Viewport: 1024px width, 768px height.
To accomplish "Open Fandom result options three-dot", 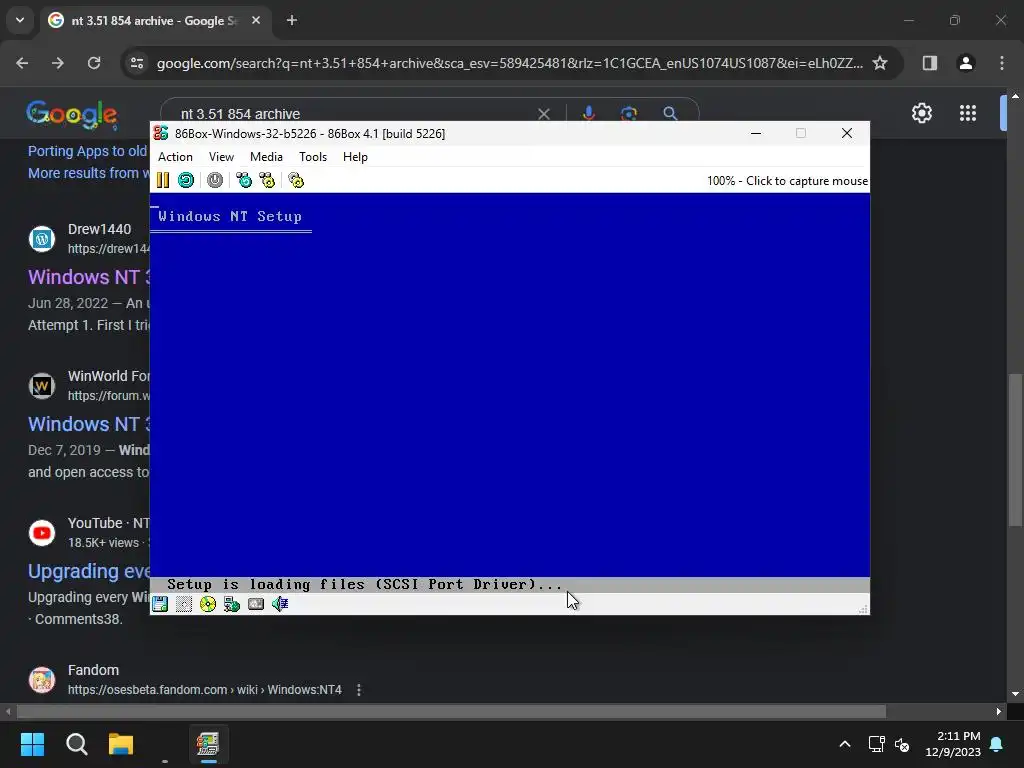I will (359, 690).
